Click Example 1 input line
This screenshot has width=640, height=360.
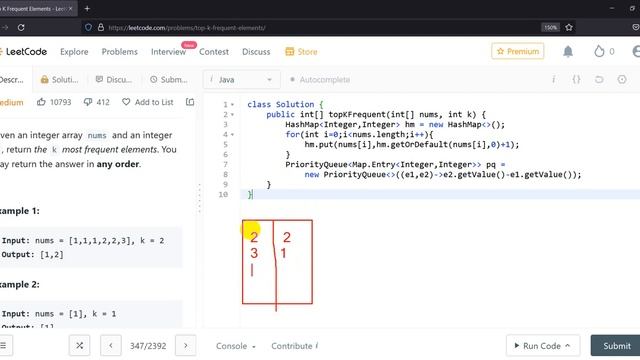tap(83, 240)
